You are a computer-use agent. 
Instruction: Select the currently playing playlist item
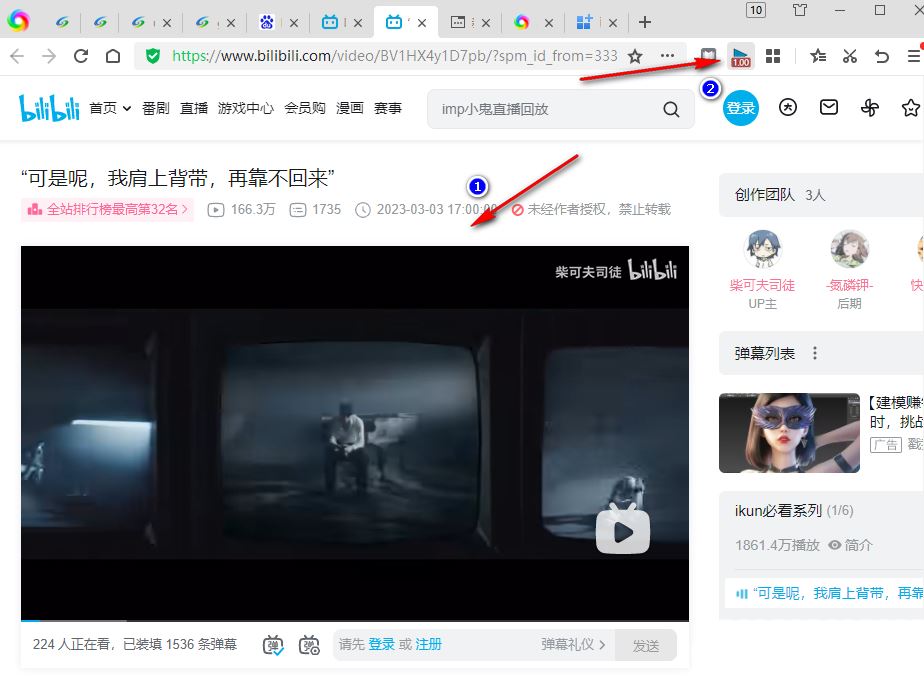[x=824, y=593]
